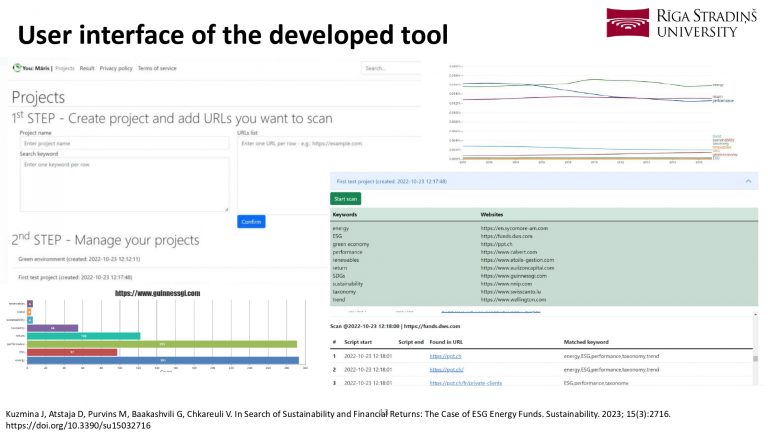Collapse the First test project panel chevron

(x=749, y=182)
